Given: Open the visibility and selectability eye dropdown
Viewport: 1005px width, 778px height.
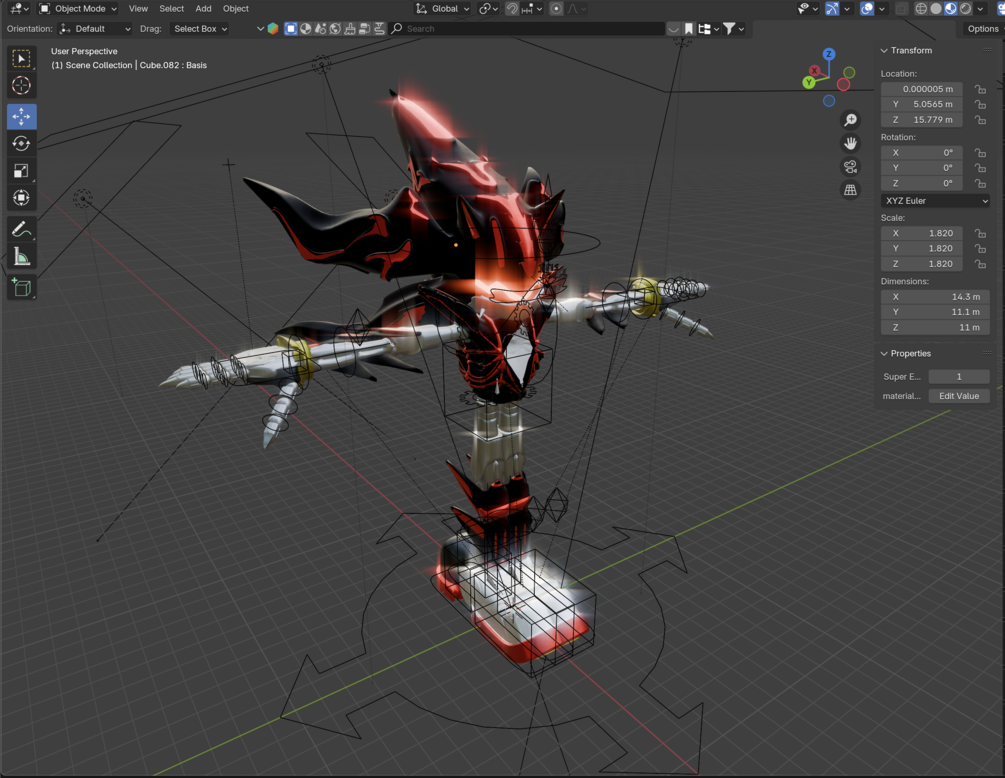Looking at the screenshot, I should pyautogui.click(x=806, y=8).
